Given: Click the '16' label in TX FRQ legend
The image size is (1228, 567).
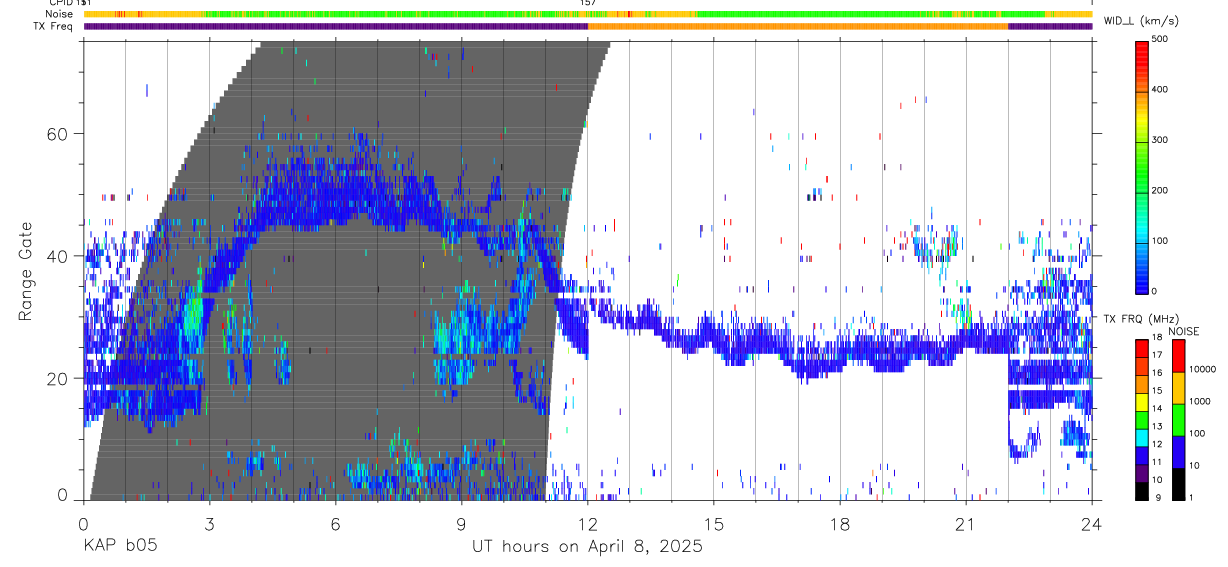Looking at the screenshot, I should point(1157,373).
